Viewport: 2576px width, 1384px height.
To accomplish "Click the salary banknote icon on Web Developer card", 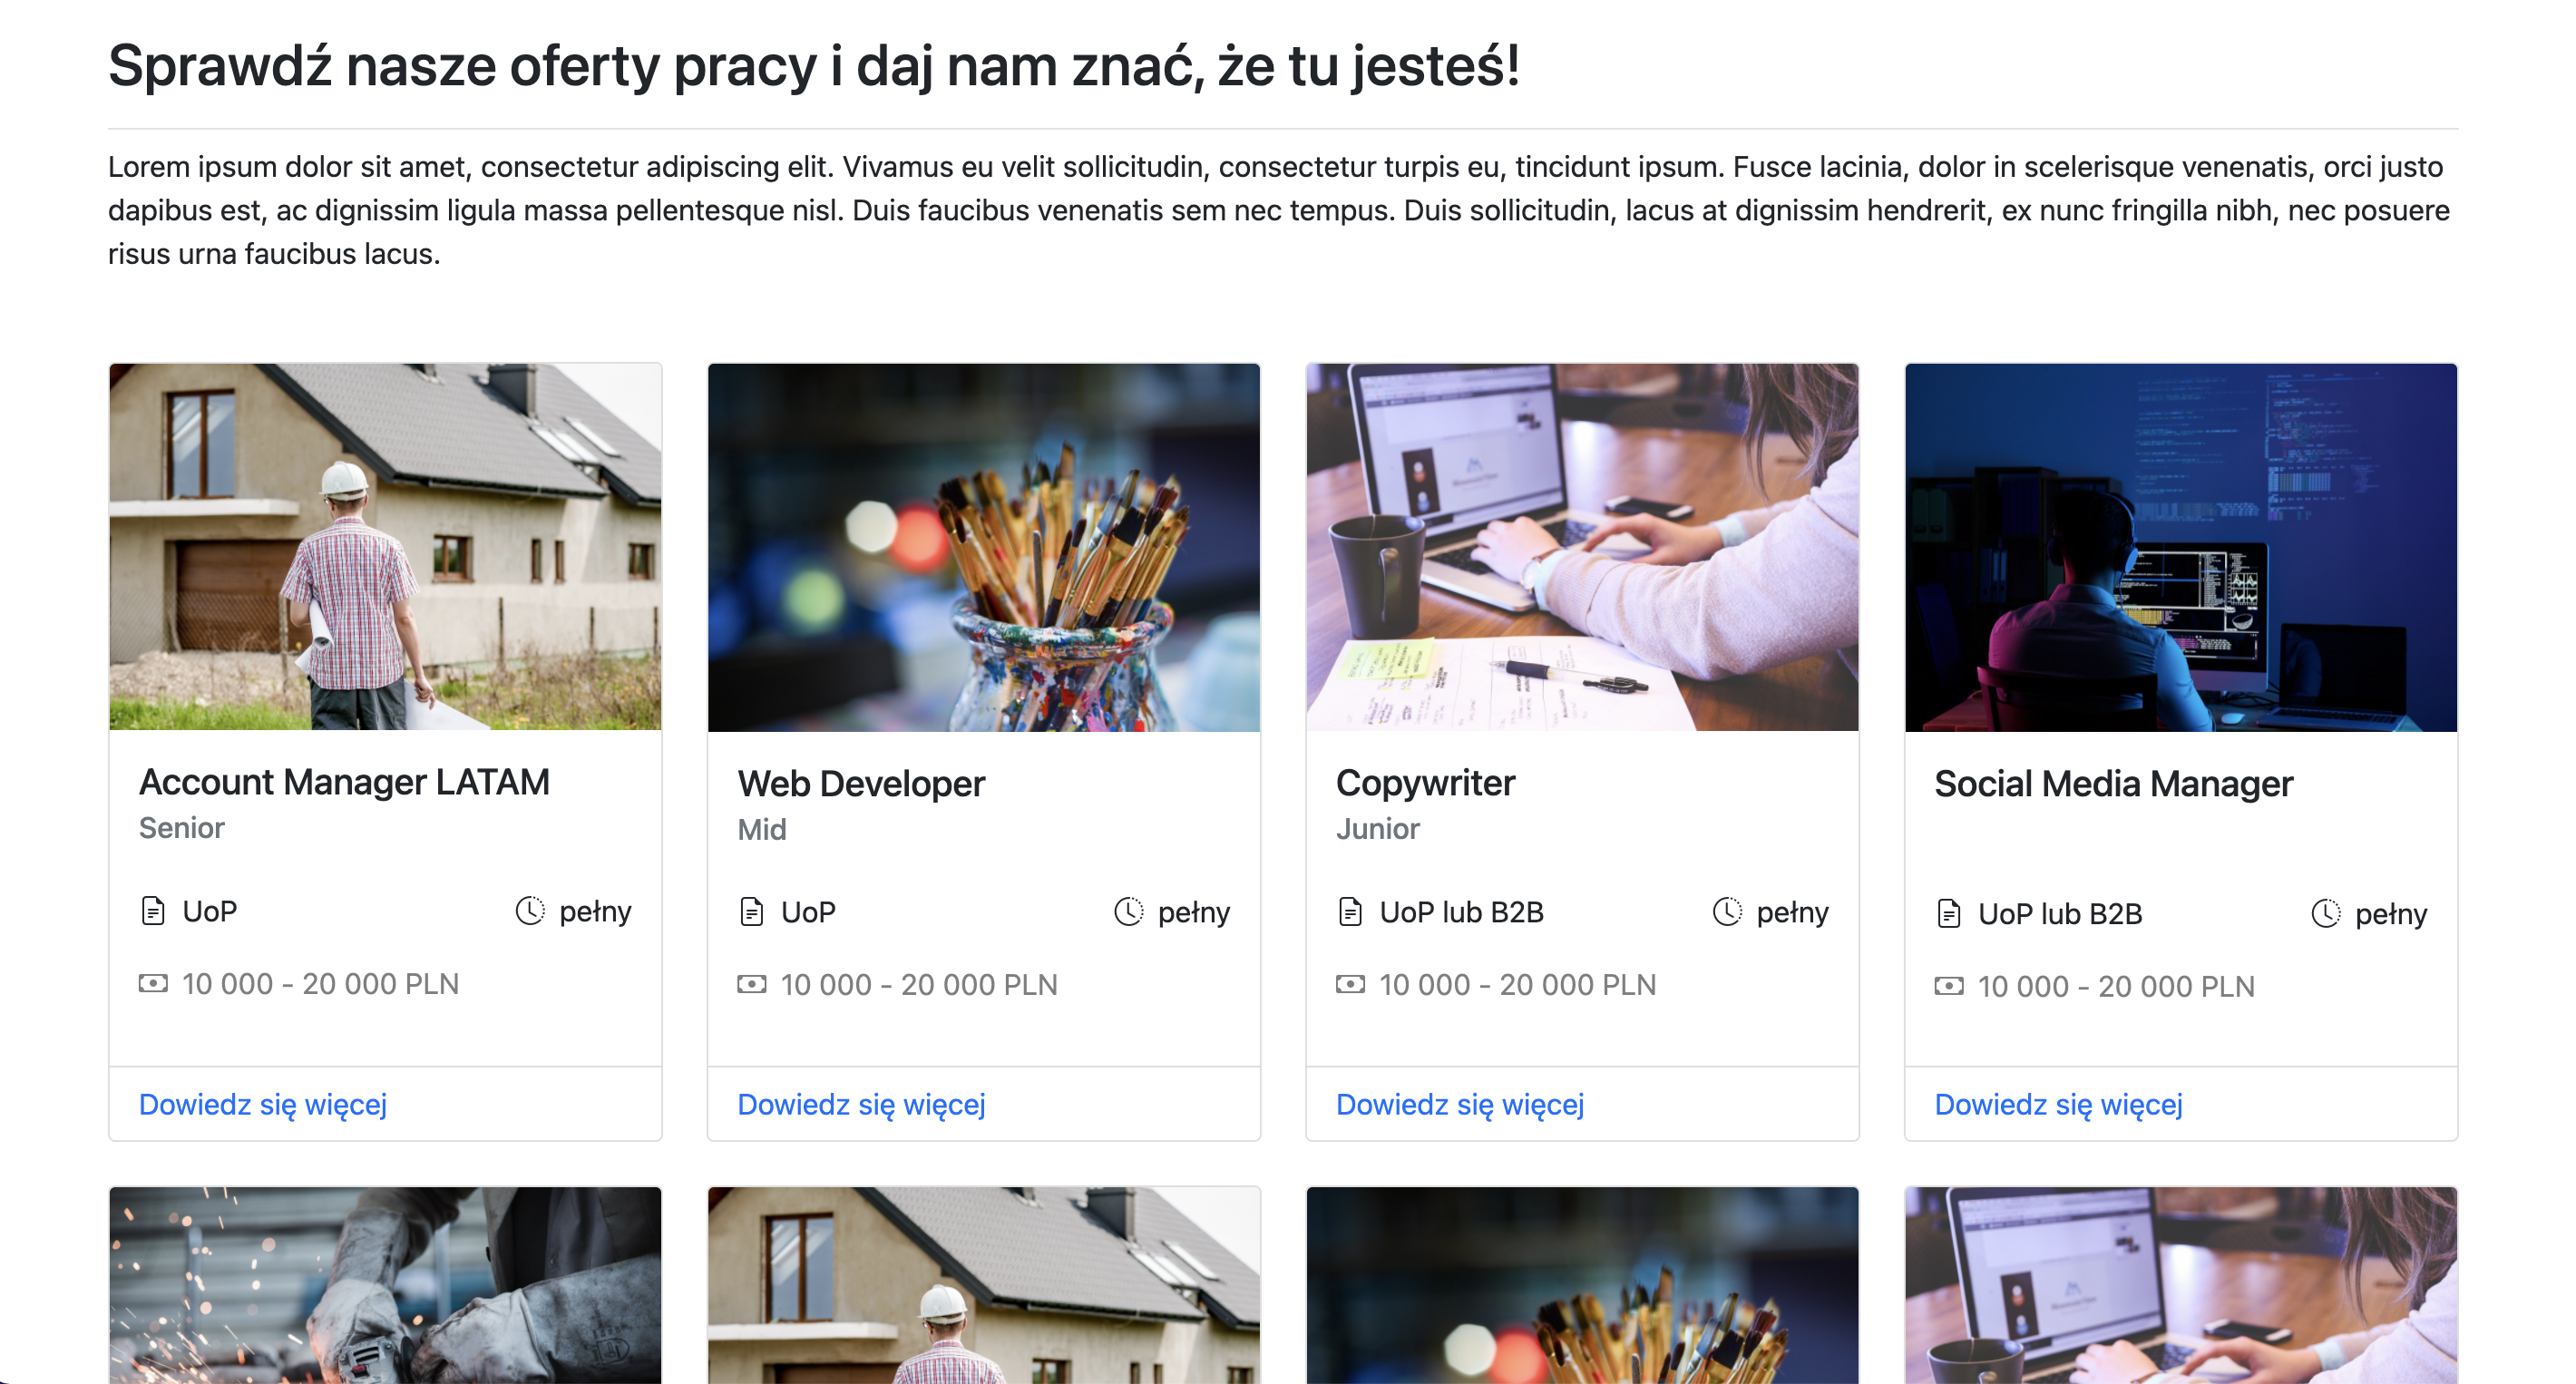I will [752, 984].
